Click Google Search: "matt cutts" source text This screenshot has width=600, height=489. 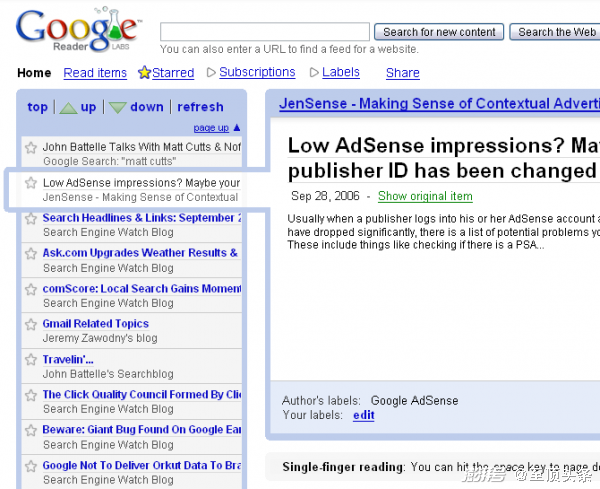pos(110,161)
